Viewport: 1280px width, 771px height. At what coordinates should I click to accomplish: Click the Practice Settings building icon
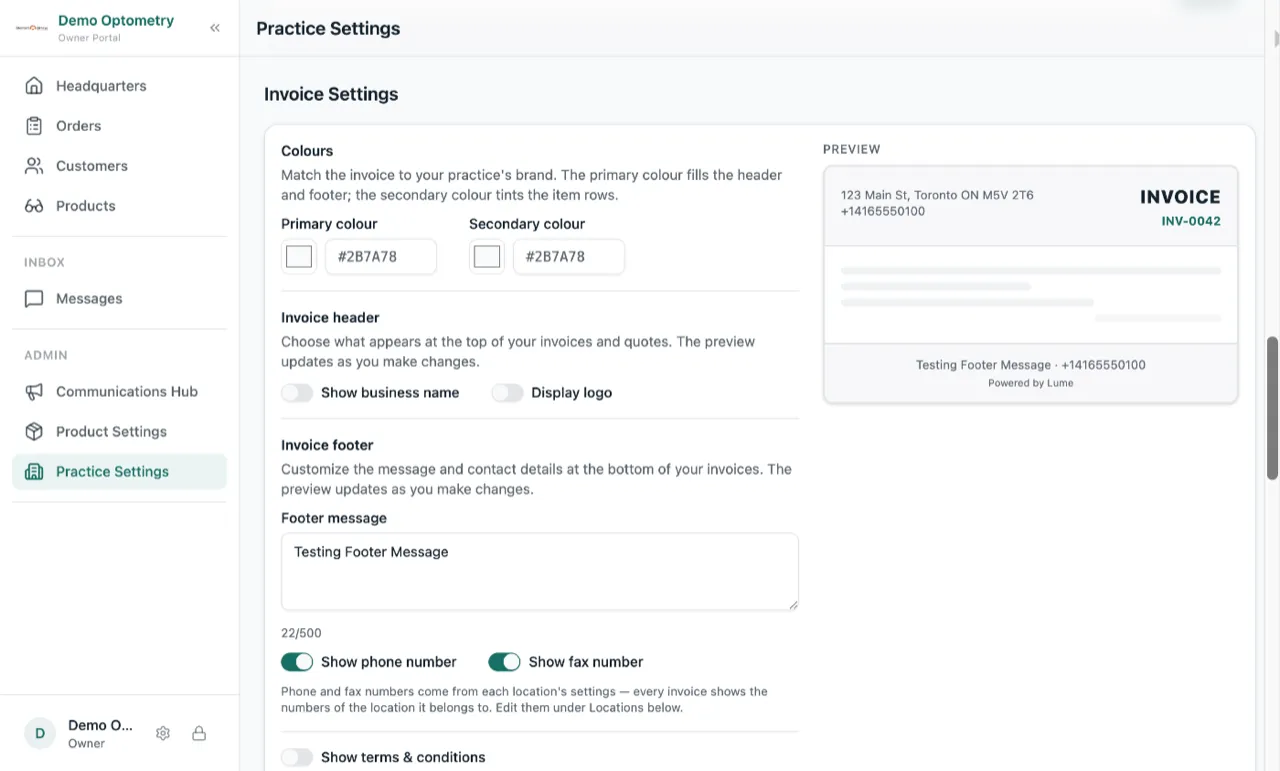pyautogui.click(x=34, y=472)
